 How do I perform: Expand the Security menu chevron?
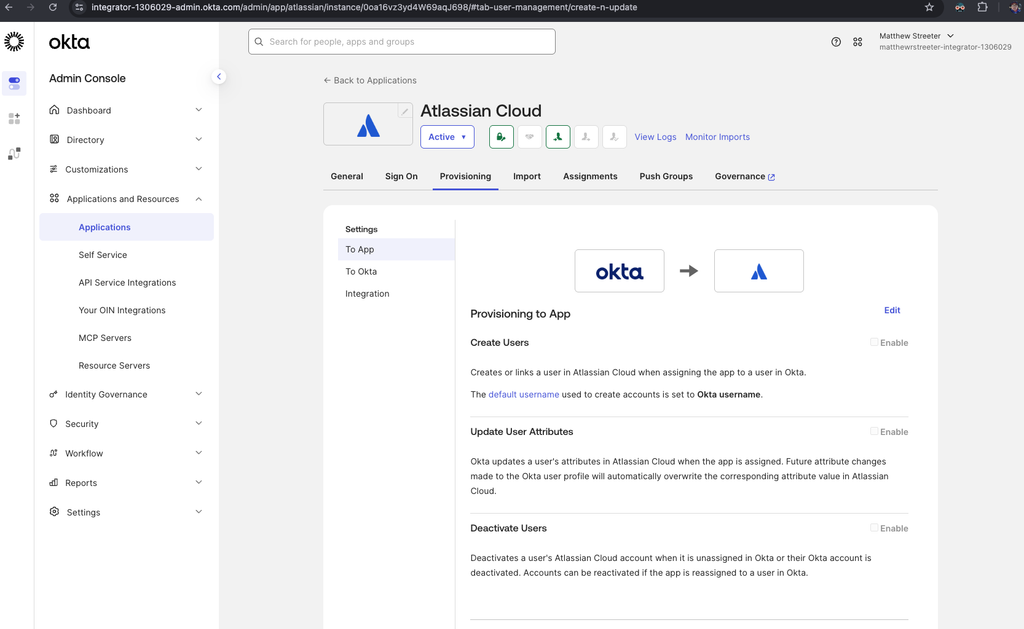199,423
